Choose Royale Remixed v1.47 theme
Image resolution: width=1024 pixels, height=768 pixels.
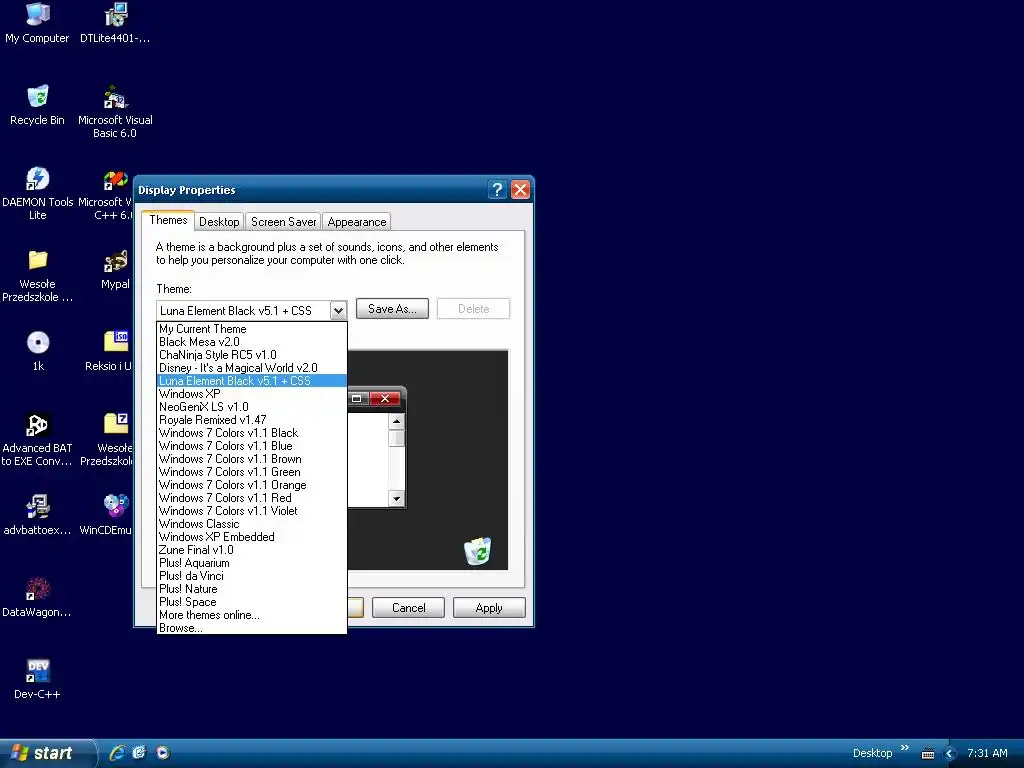pos(252,420)
